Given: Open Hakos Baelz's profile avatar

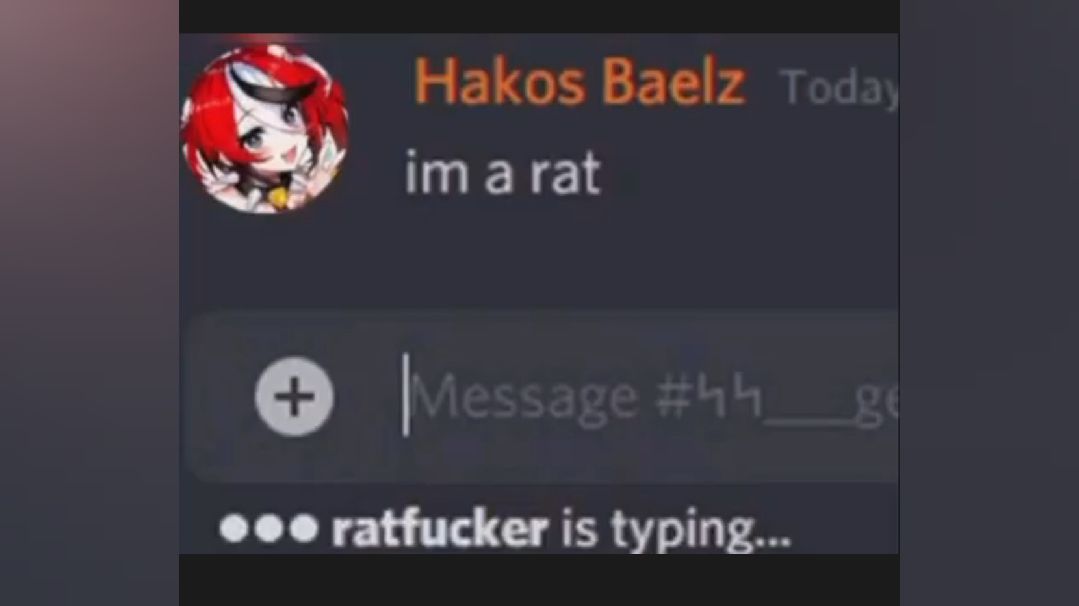Looking at the screenshot, I should 264,129.
